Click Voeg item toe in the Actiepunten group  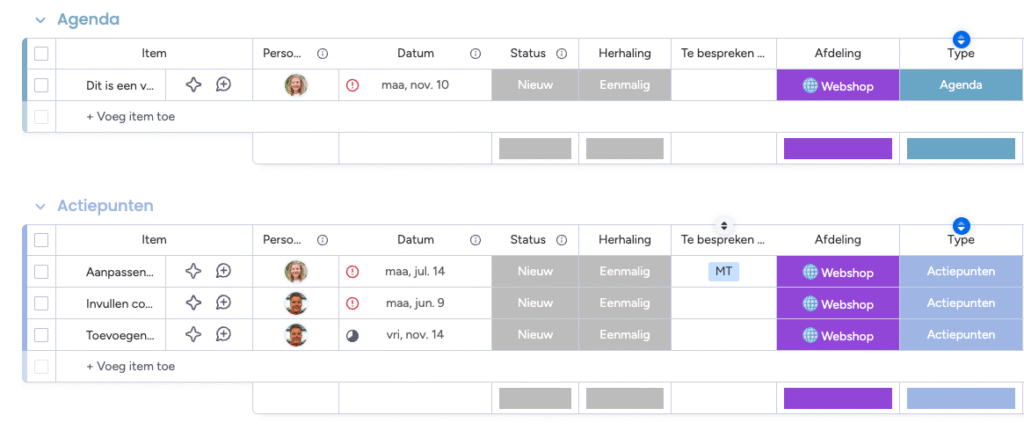tap(130, 367)
